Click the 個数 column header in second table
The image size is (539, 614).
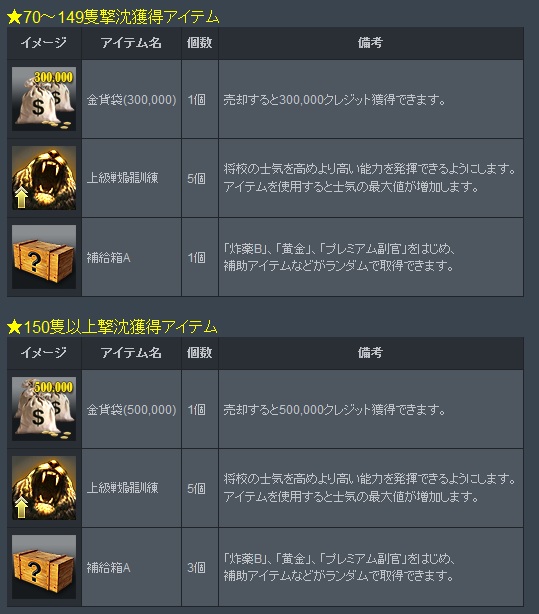(199, 353)
